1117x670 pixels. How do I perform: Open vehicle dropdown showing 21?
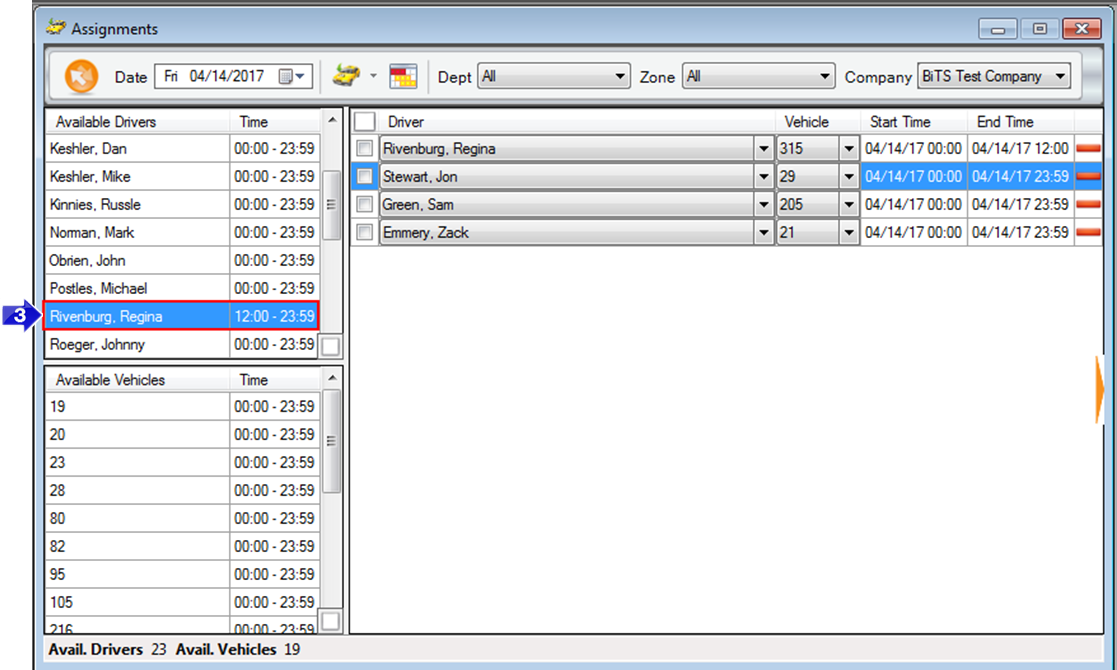[x=848, y=232]
